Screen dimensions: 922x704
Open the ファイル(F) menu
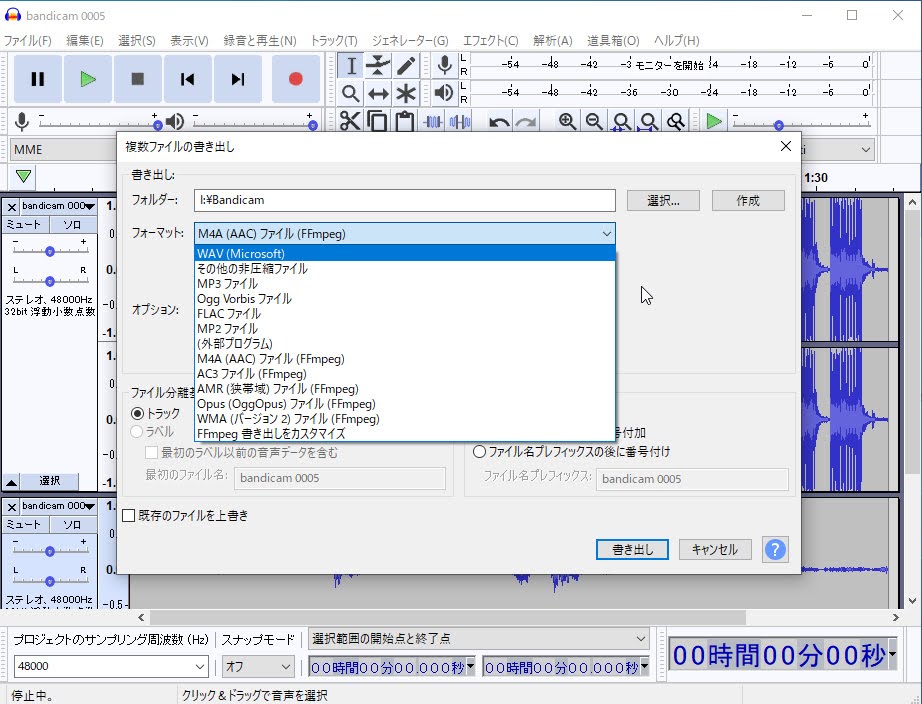(x=27, y=41)
